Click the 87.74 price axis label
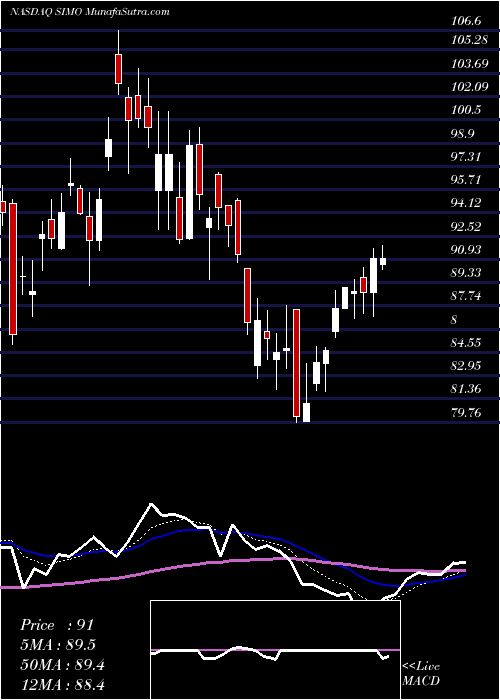This screenshot has width=500, height=700. [x=467, y=296]
